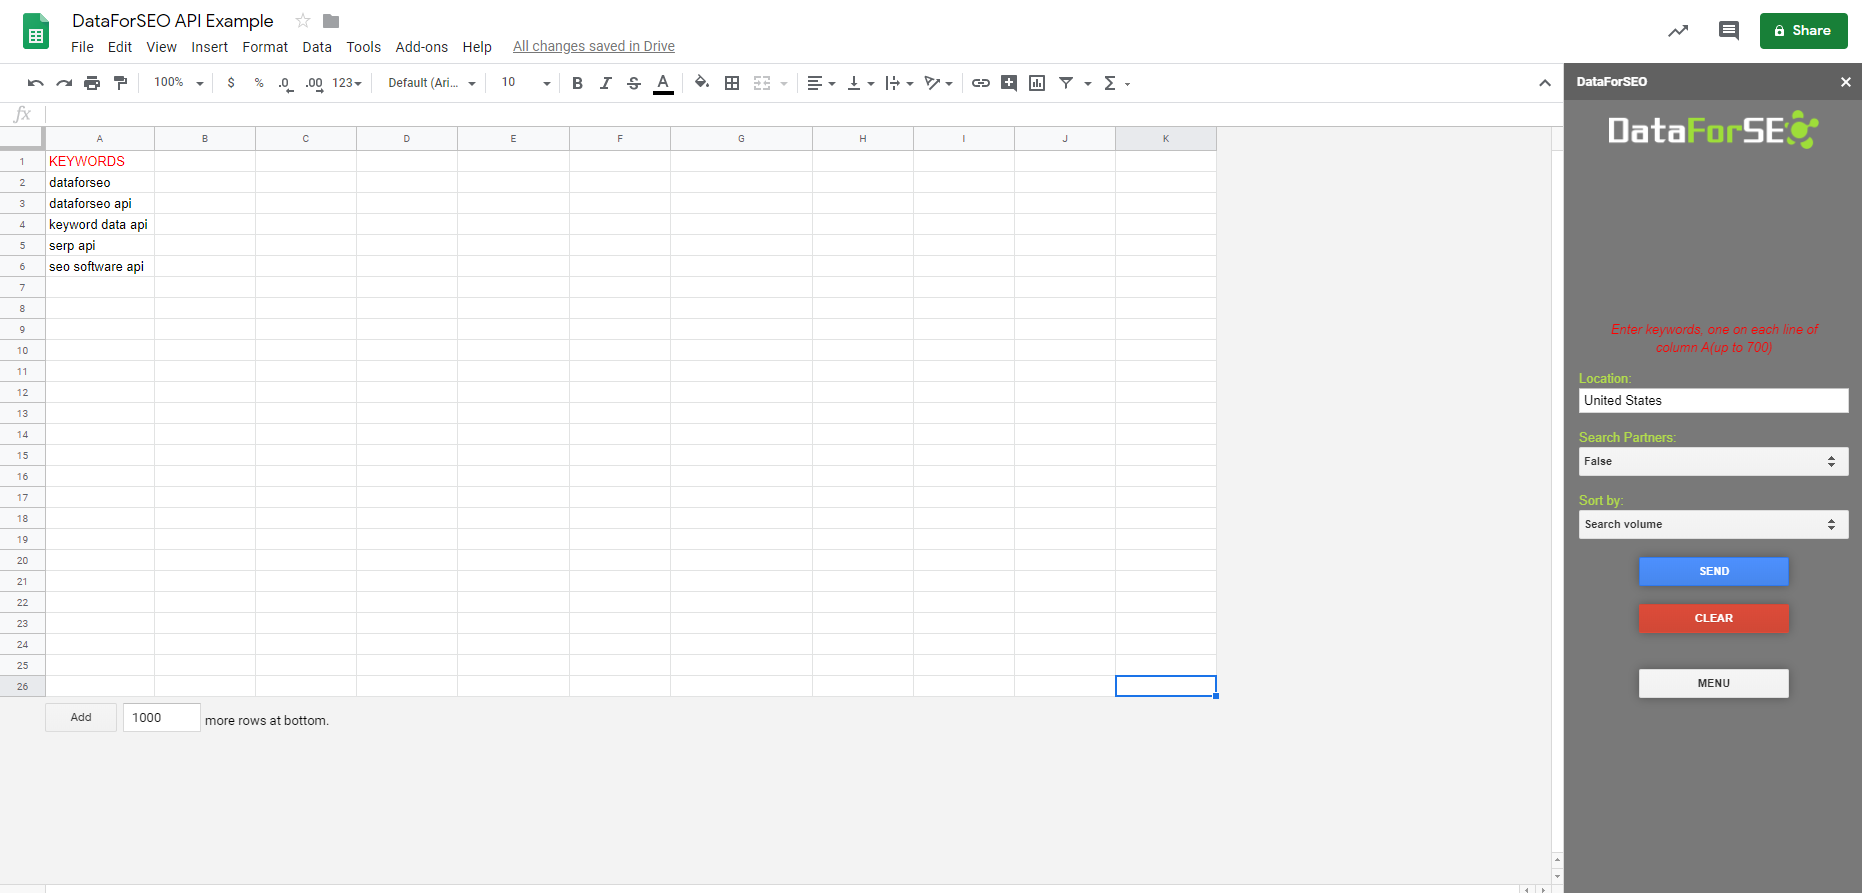Click the merge cells icon

(762, 83)
